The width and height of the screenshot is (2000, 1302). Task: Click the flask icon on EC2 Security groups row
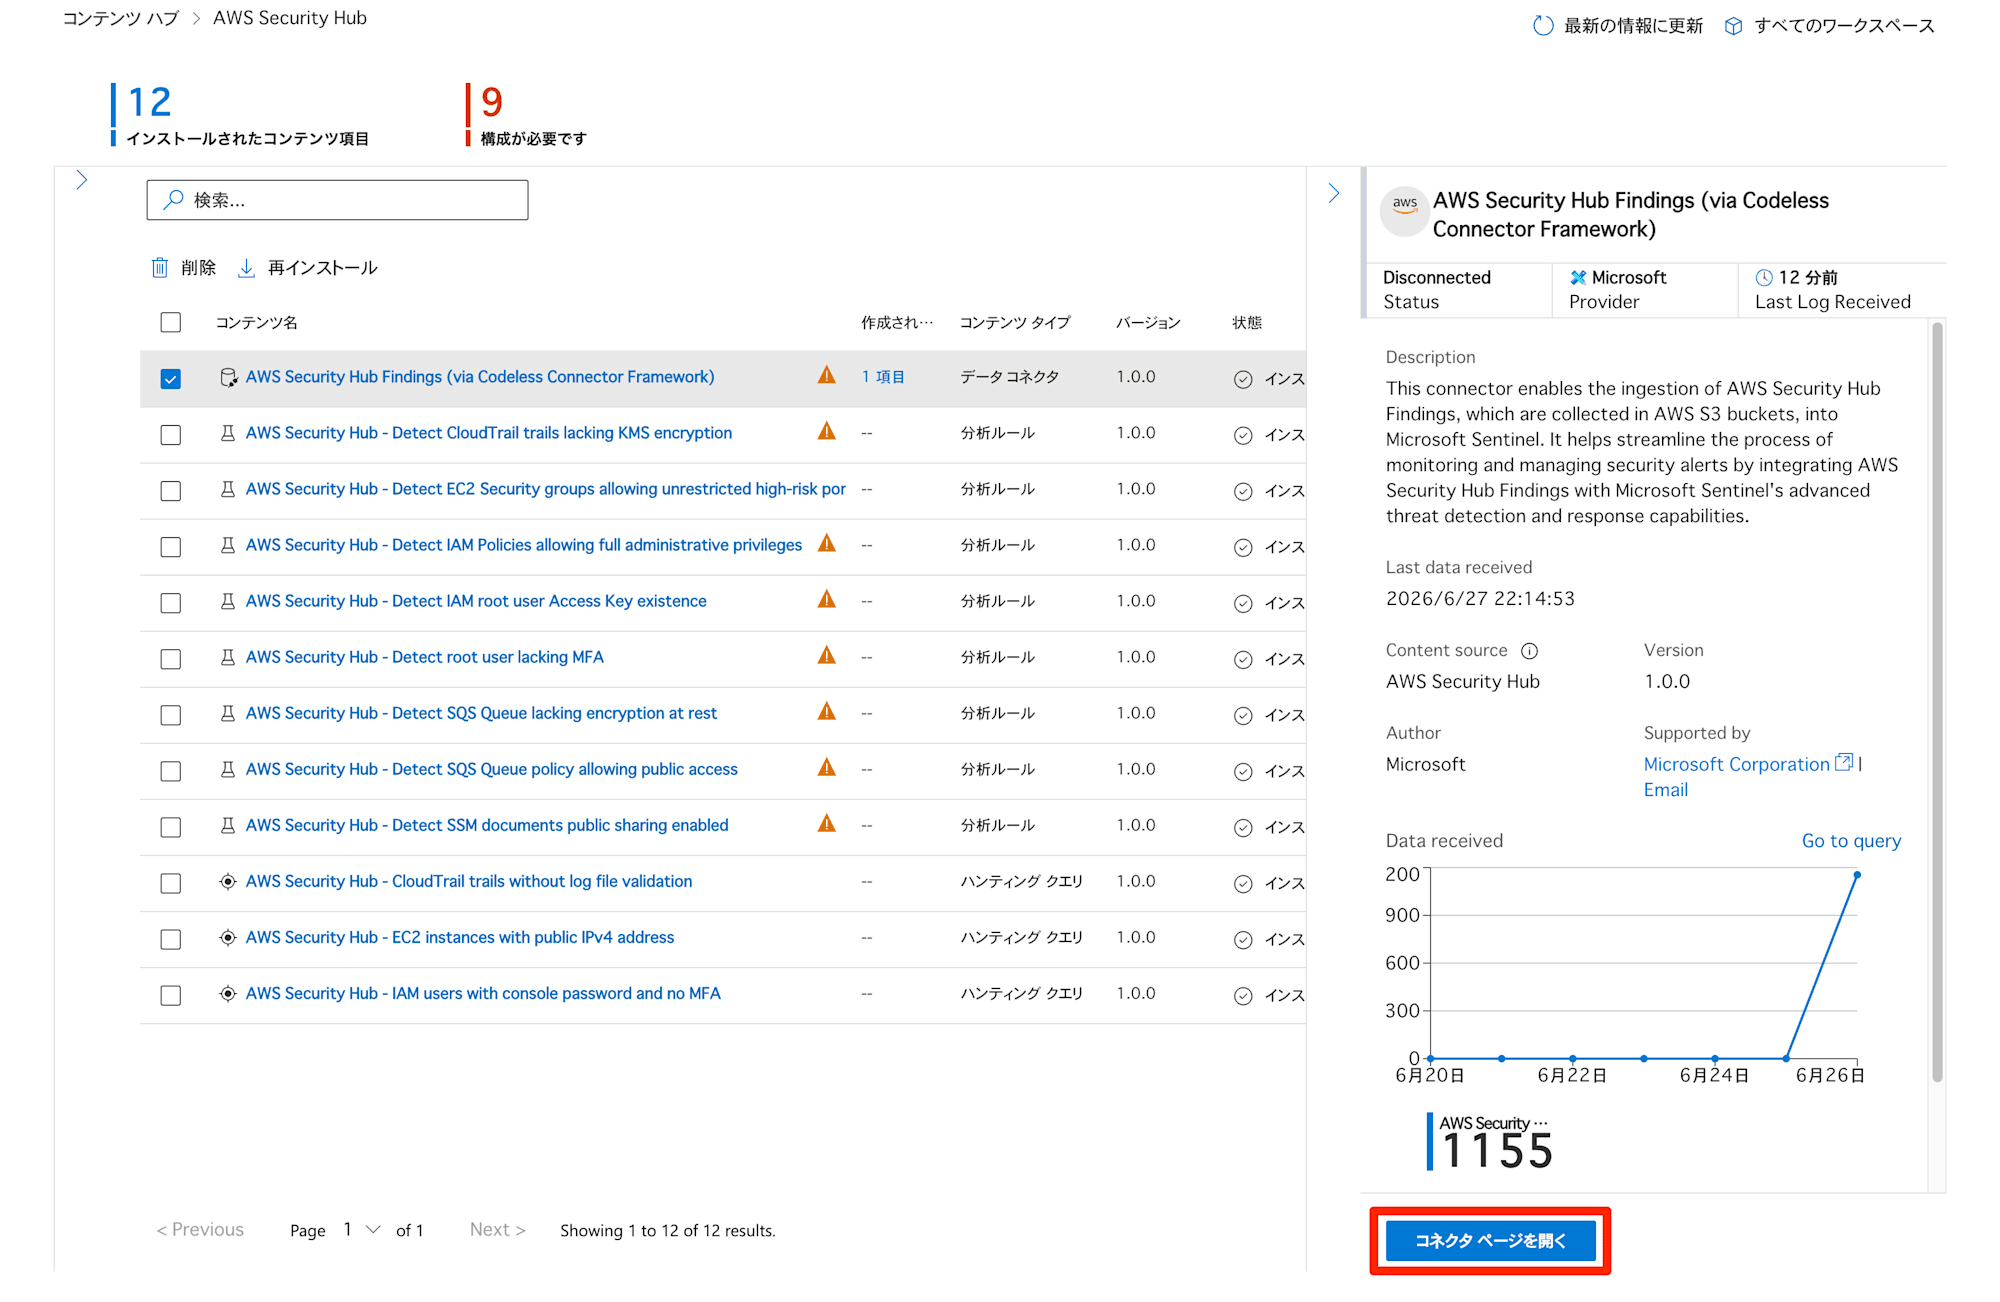click(x=228, y=489)
